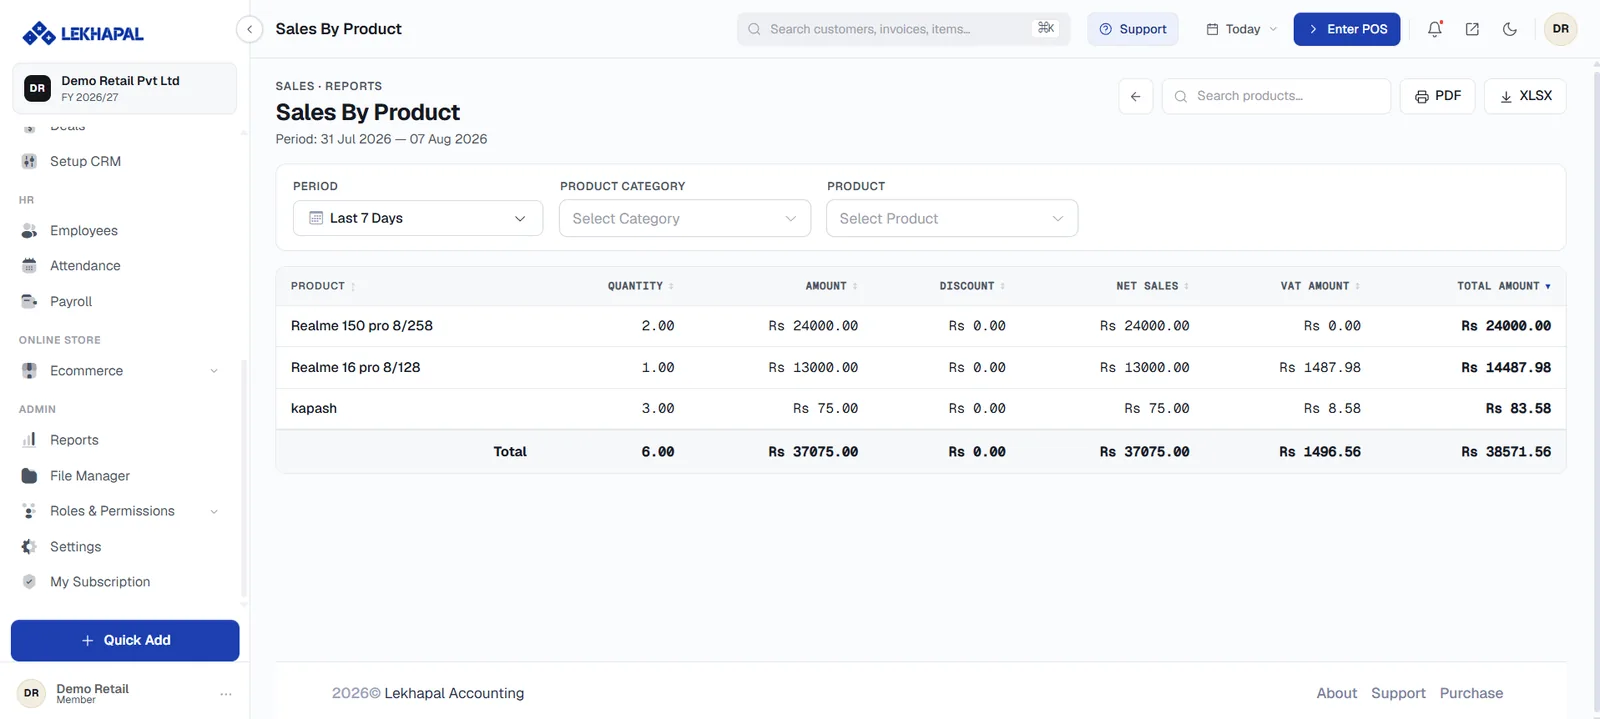1600x719 pixels.
Task: Click the My Subscription shield icon
Action: point(29,582)
